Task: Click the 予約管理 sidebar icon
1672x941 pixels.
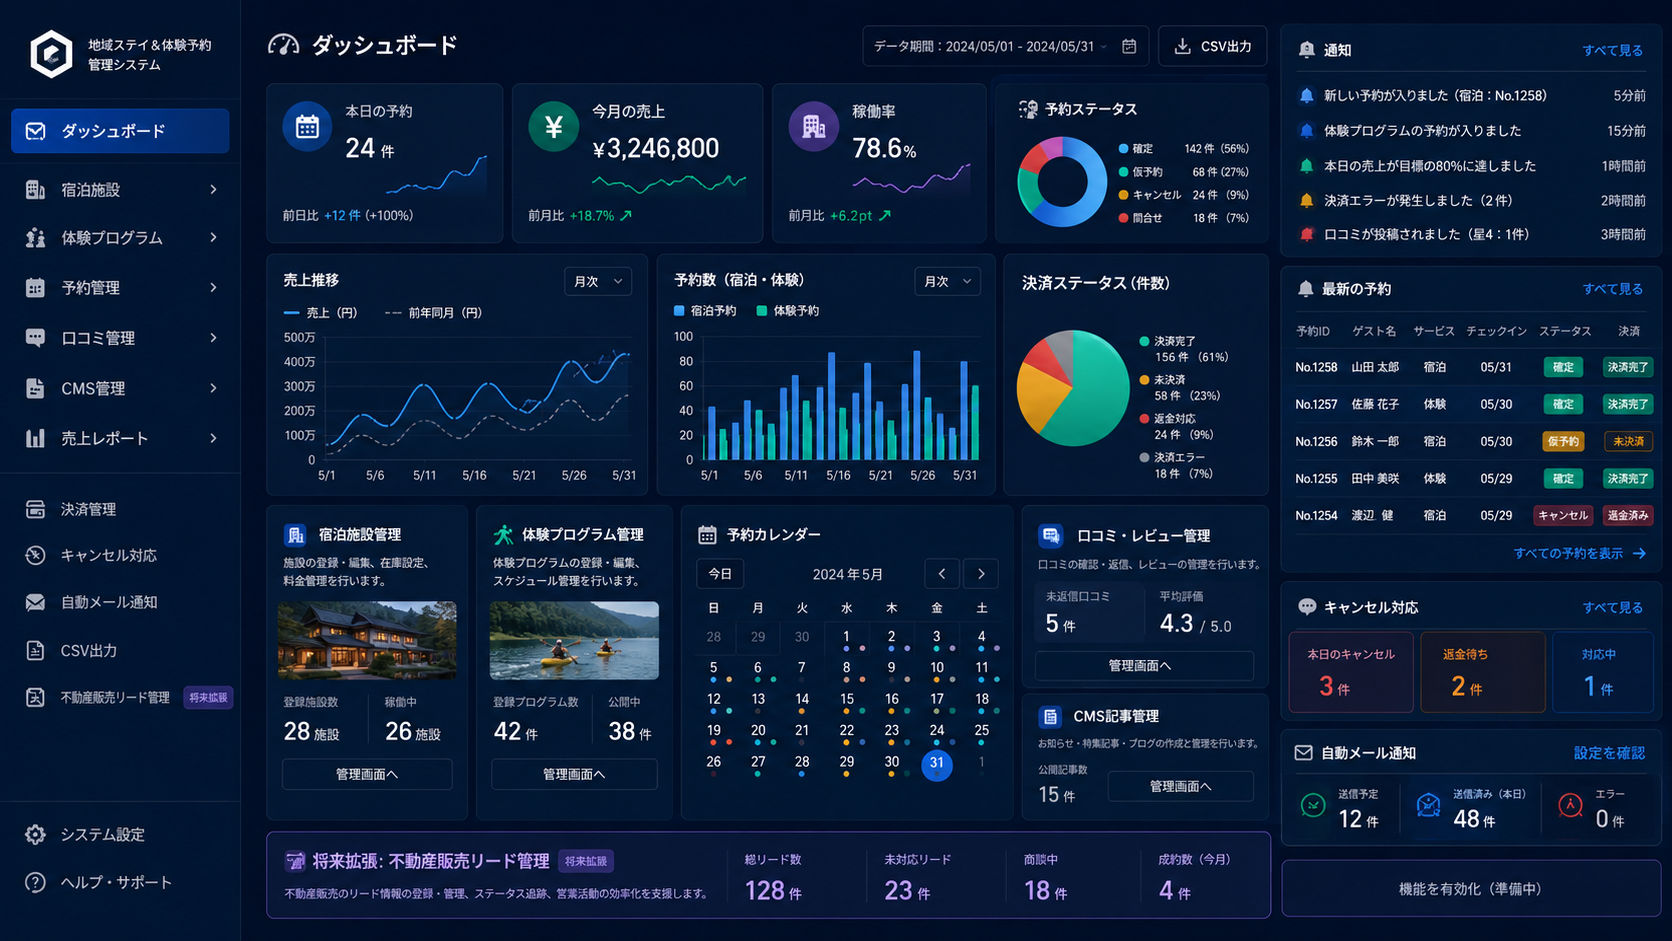Action: pyautogui.click(x=35, y=288)
